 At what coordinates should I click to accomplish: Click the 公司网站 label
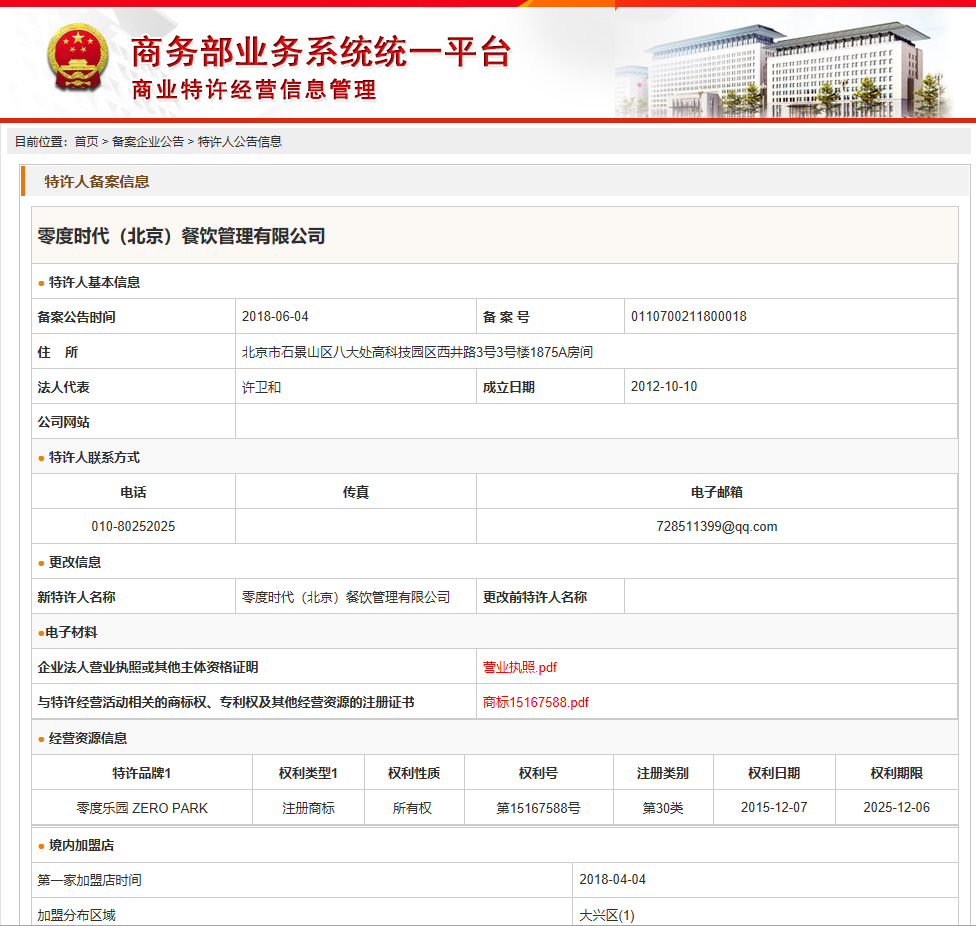pos(63,422)
